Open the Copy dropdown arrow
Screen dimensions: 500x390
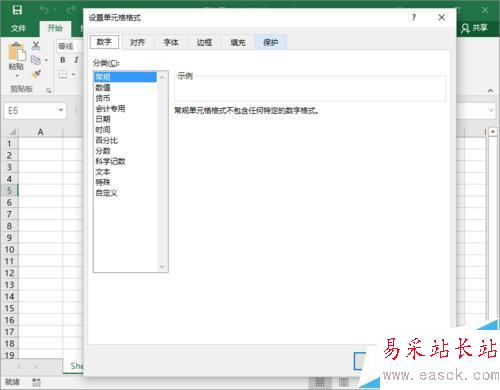[x=46, y=60]
